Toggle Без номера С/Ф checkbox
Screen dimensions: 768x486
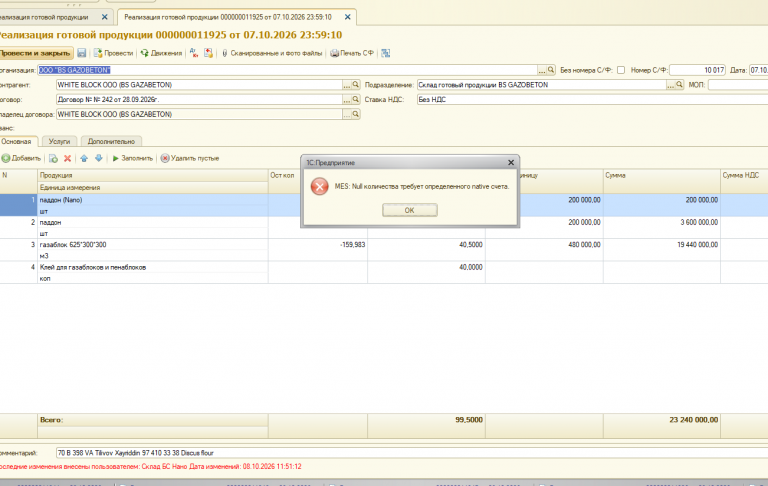(x=621, y=70)
